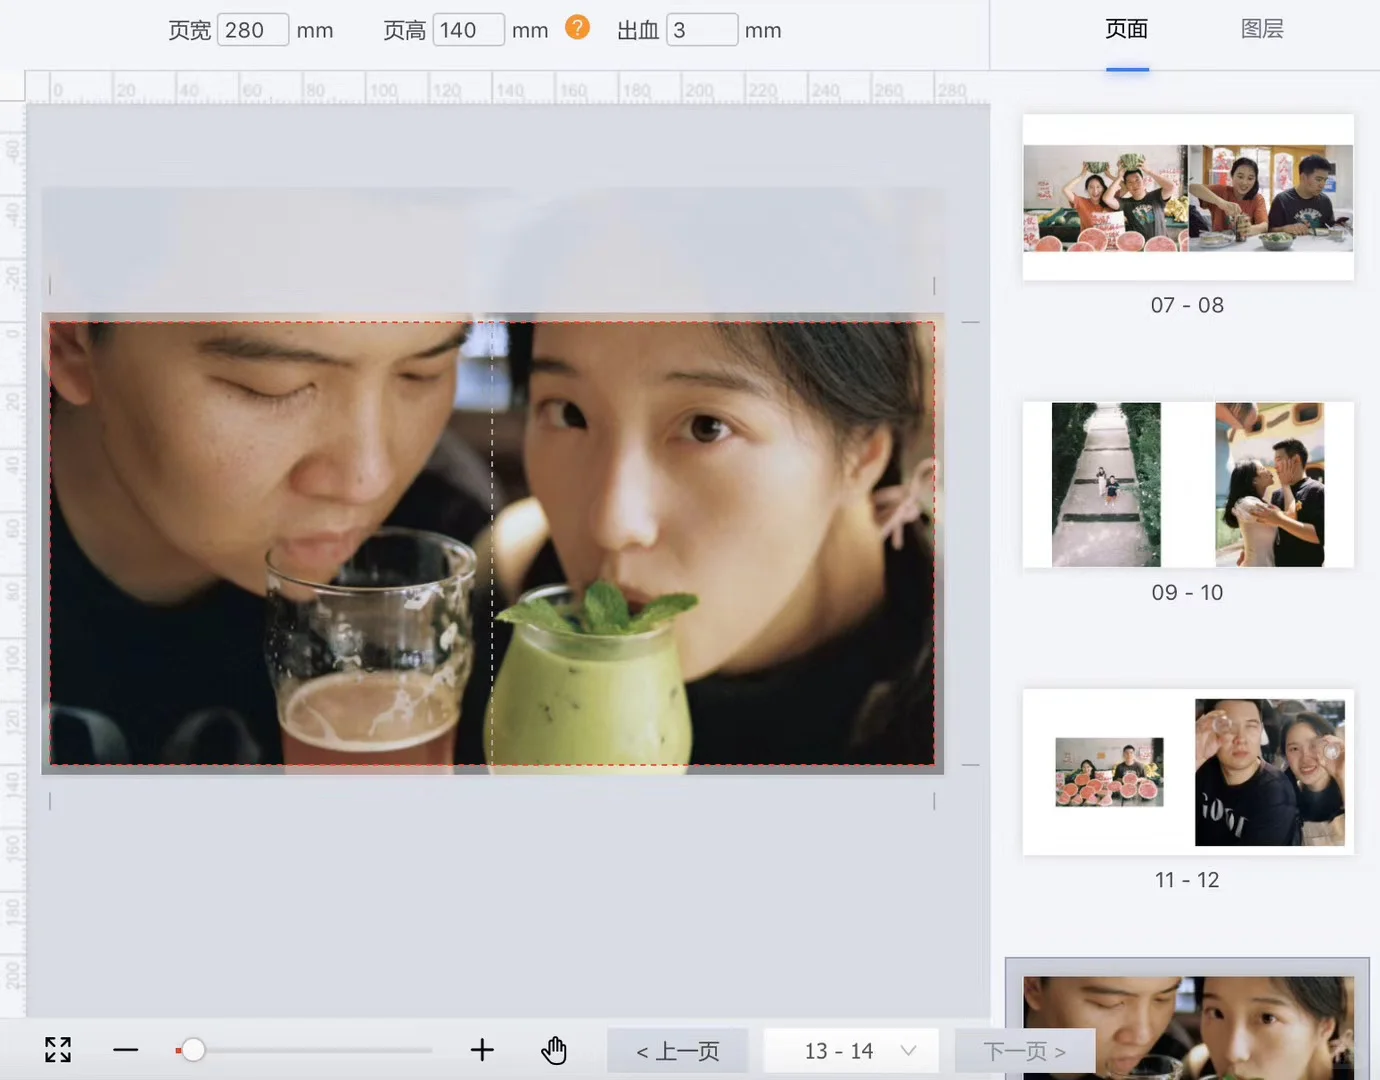Switch to the 图层 tab
Screen dimensions: 1380x1080
click(x=1261, y=30)
